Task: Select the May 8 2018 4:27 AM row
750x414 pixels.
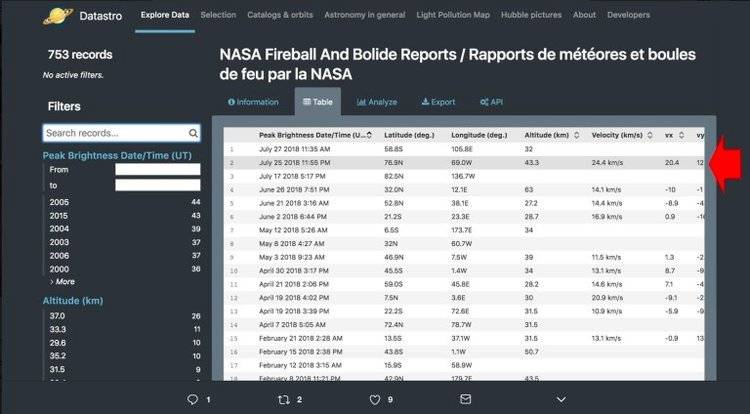Action: click(463, 244)
